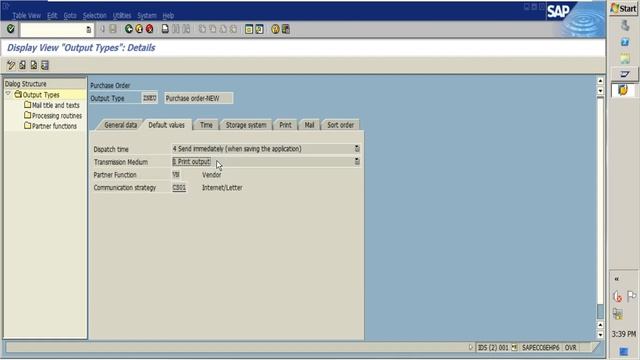640x360 pixels.
Task: Click the SAPECC6EHP6 server name in status bar
Action: click(x=540, y=348)
